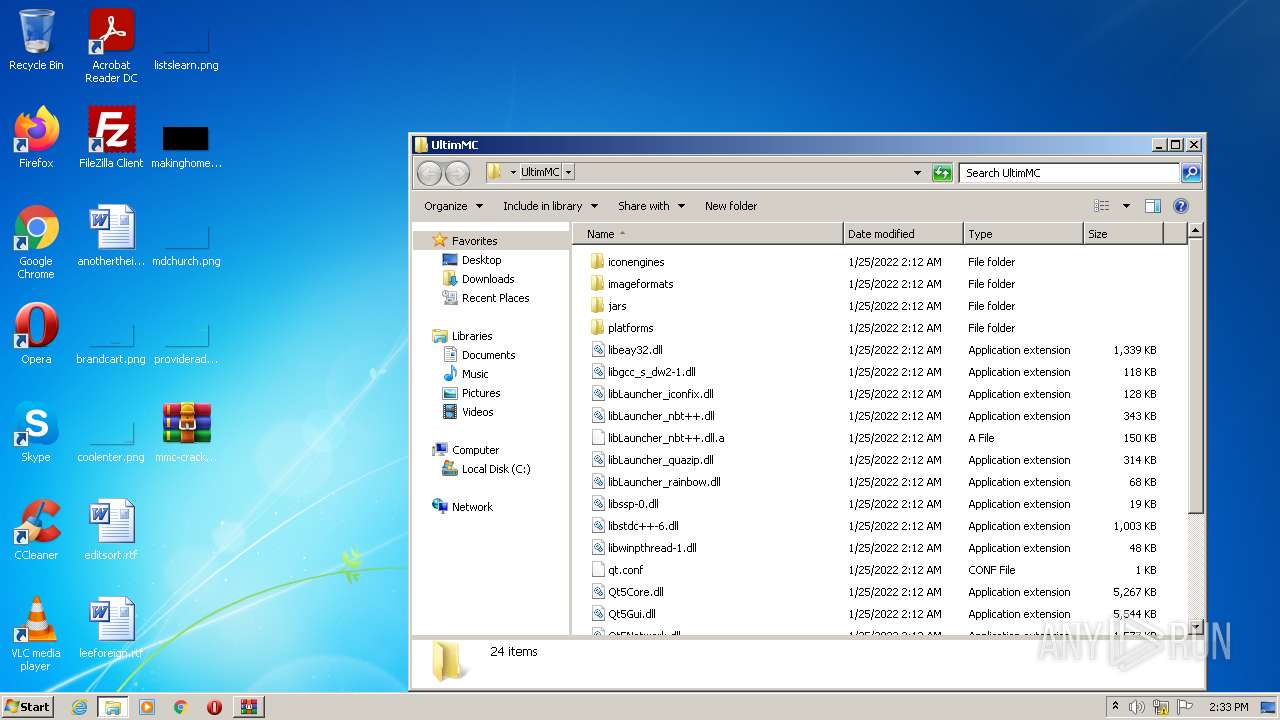
Task: Open Firefox desktop shortcut
Action: pyautogui.click(x=36, y=137)
